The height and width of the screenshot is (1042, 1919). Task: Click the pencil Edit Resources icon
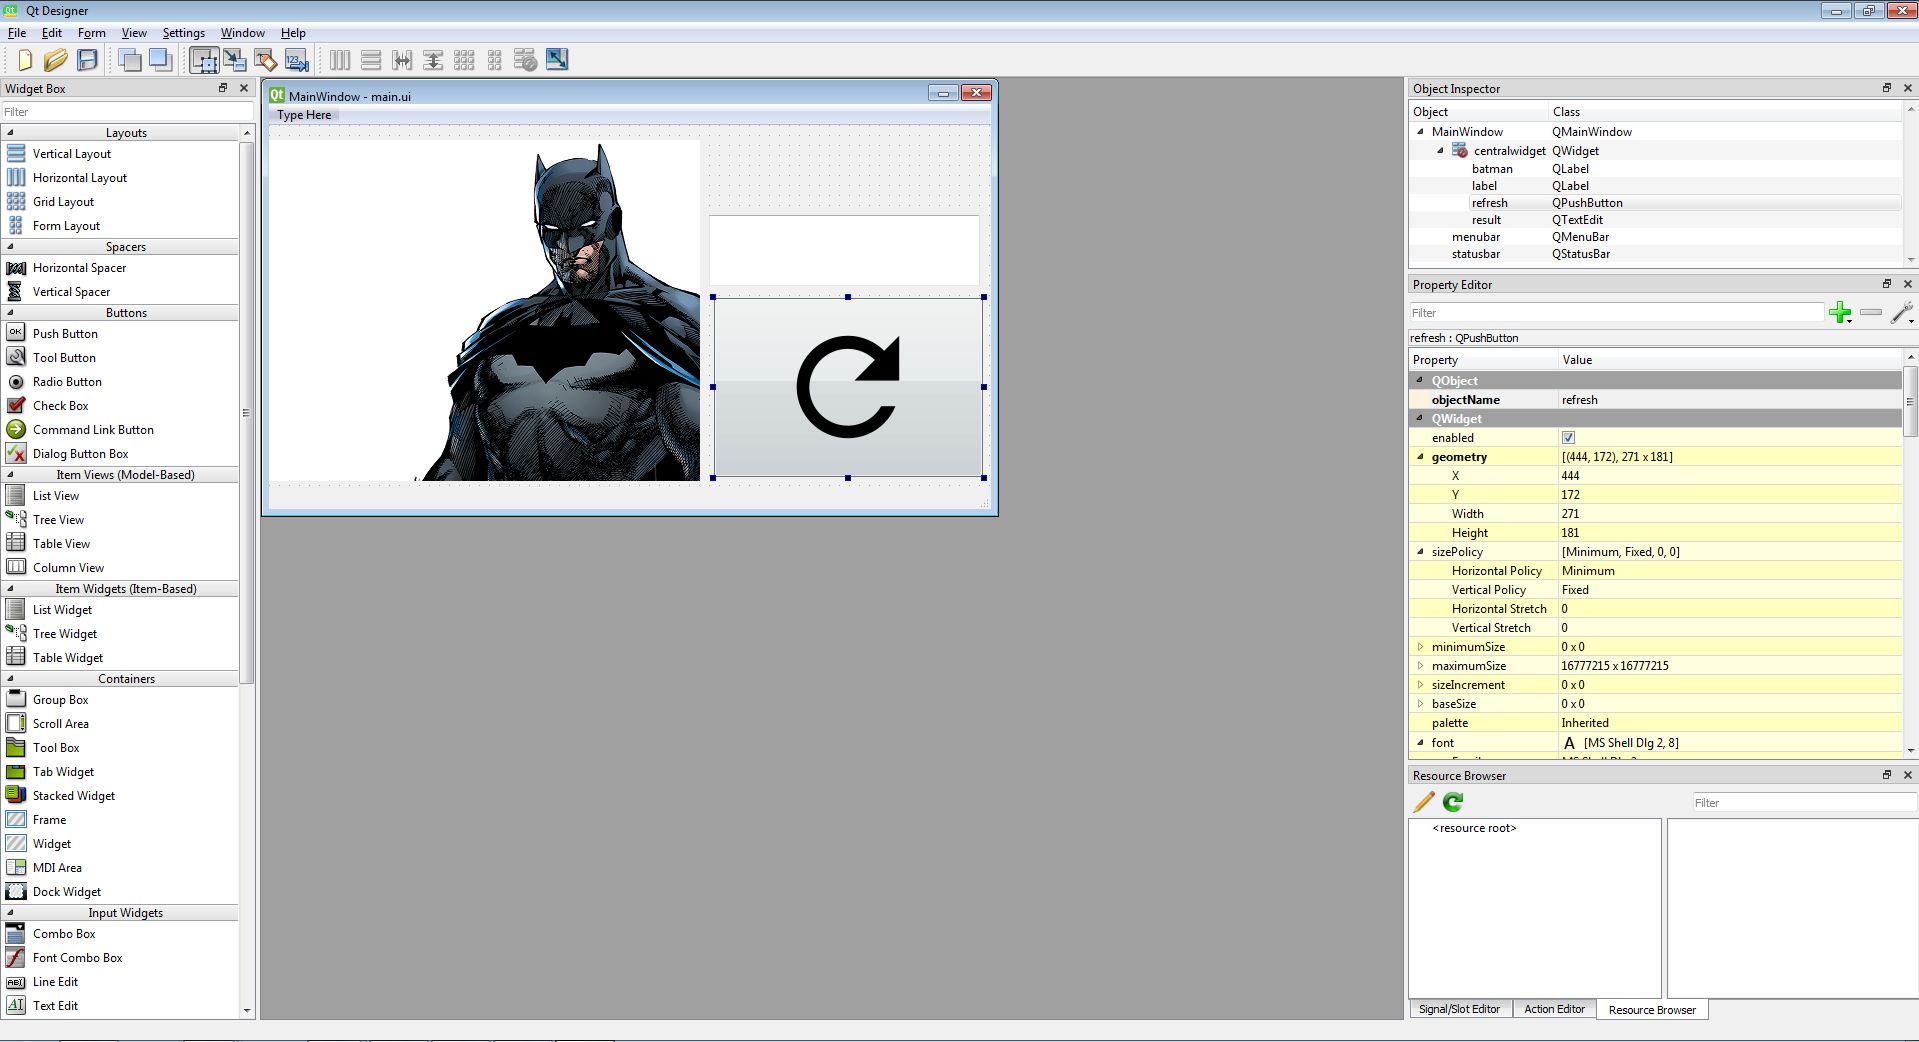(x=1424, y=802)
